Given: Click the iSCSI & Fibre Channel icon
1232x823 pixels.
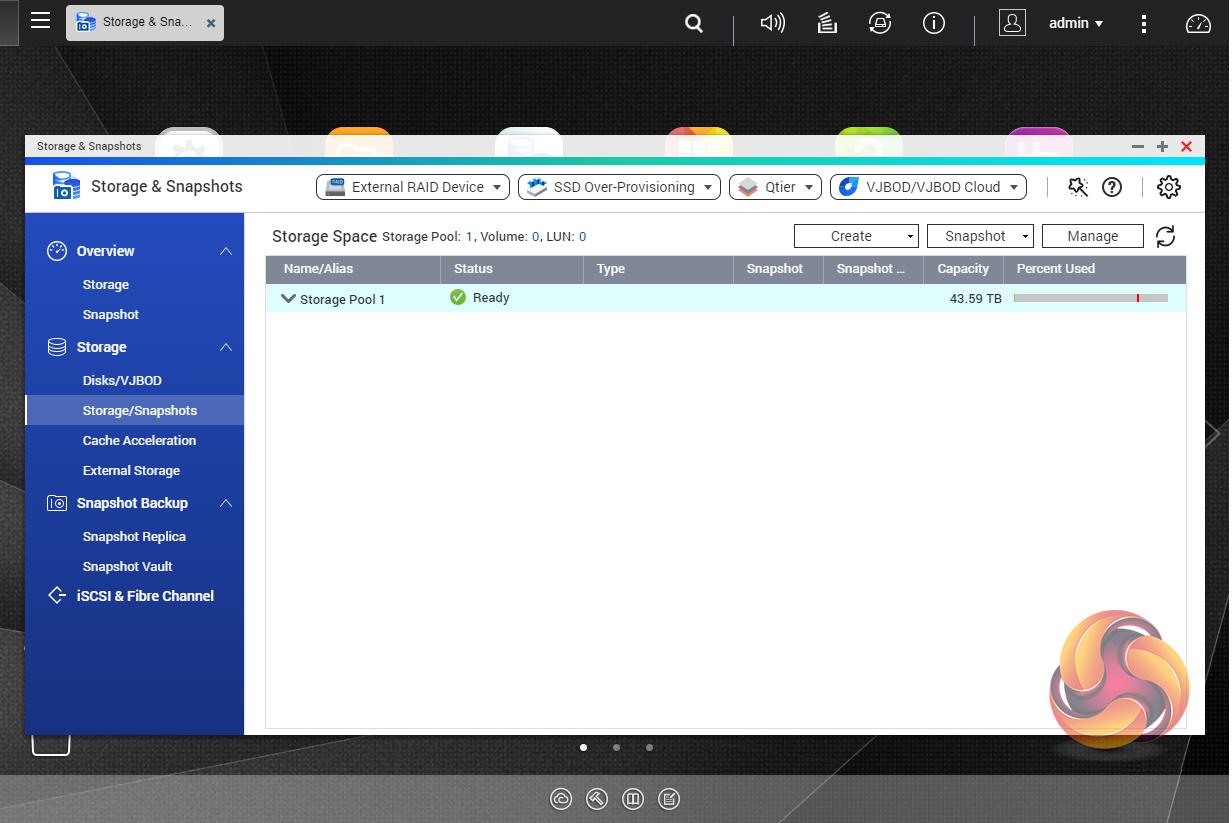Looking at the screenshot, I should pyautogui.click(x=57, y=596).
